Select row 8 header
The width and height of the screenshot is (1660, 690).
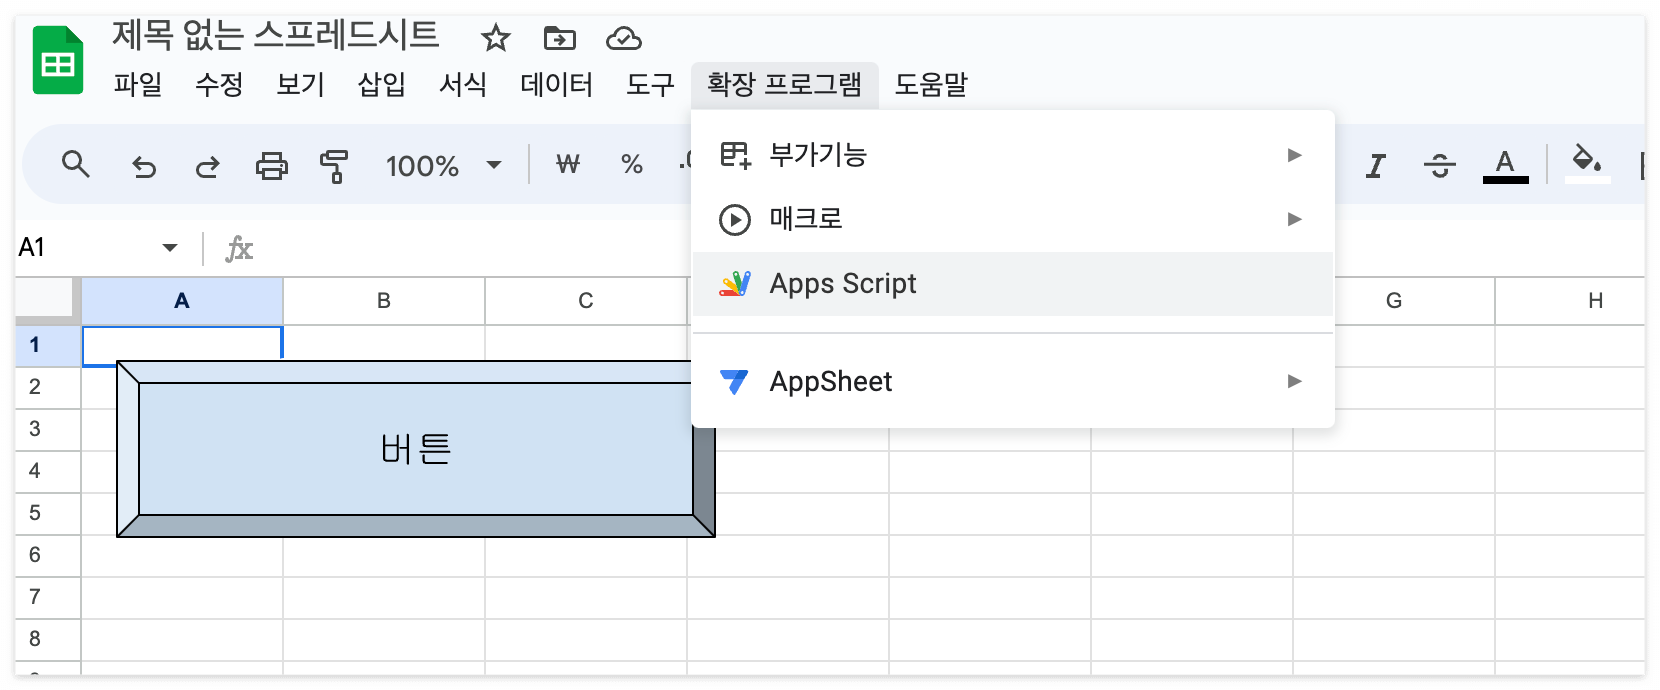click(x=48, y=639)
